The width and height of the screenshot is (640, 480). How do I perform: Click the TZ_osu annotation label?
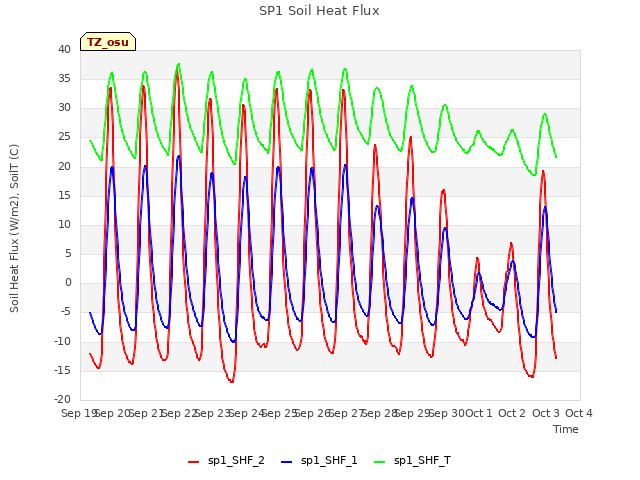click(108, 42)
